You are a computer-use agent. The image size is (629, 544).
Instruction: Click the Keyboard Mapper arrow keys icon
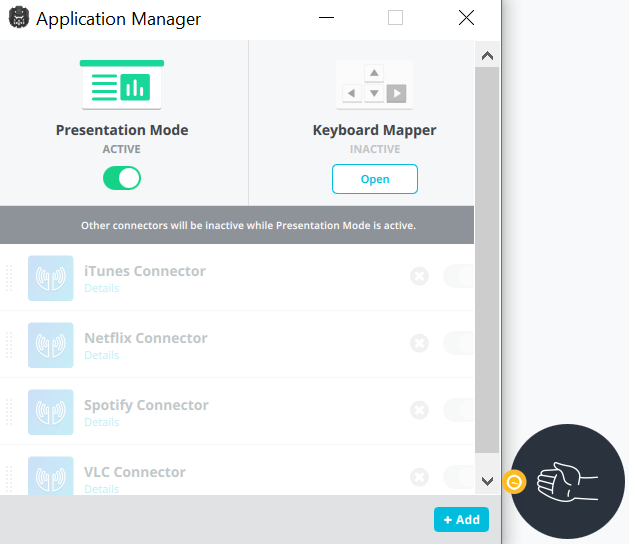[x=374, y=84]
